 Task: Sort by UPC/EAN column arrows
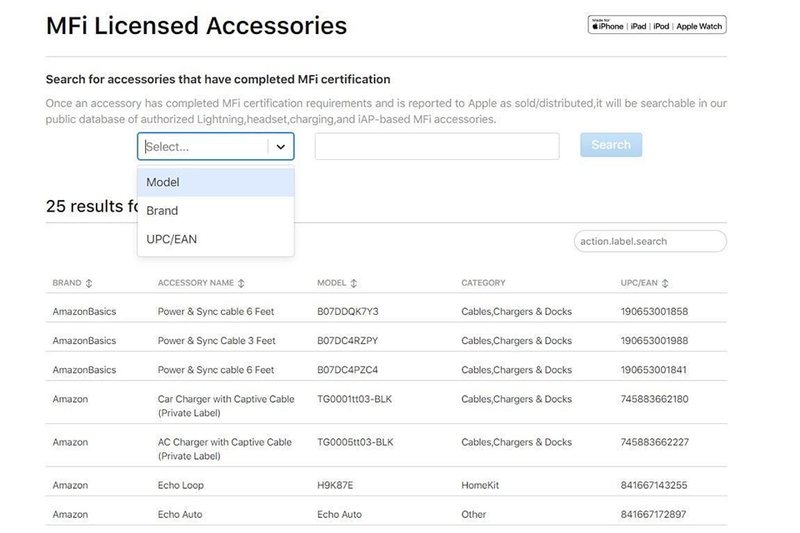[666, 283]
